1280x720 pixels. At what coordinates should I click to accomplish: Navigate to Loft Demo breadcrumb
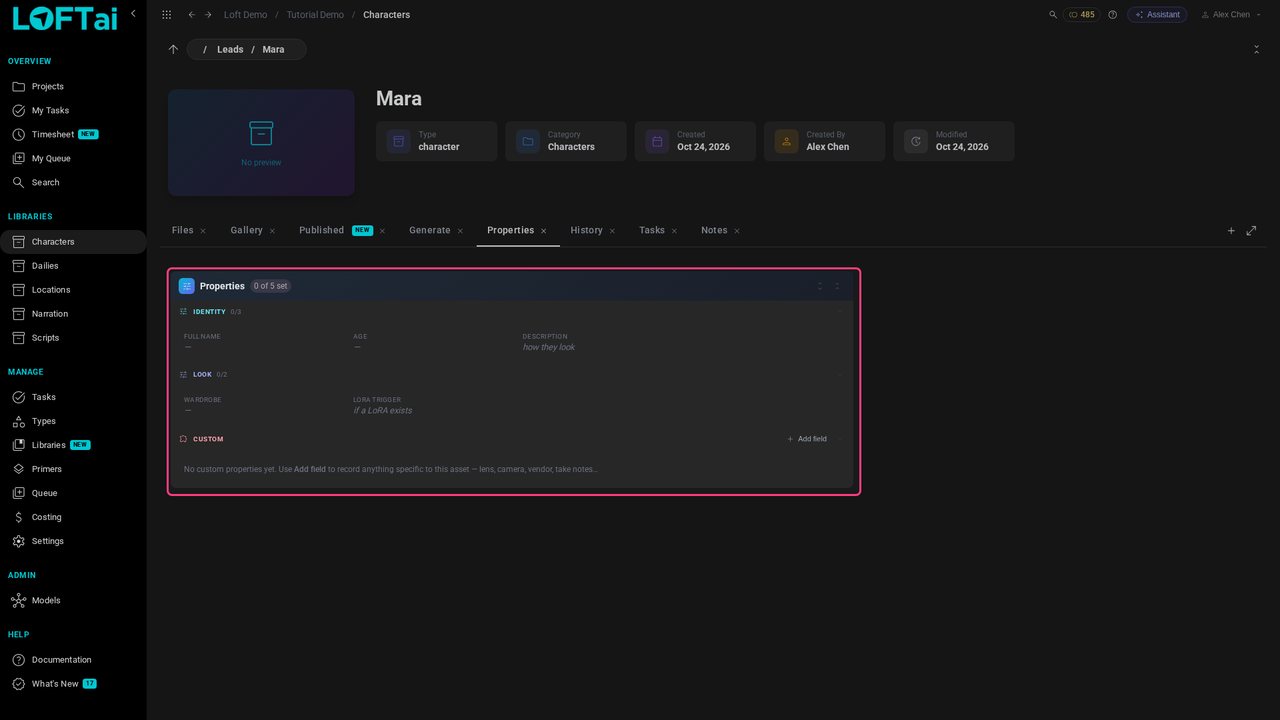[x=245, y=15]
